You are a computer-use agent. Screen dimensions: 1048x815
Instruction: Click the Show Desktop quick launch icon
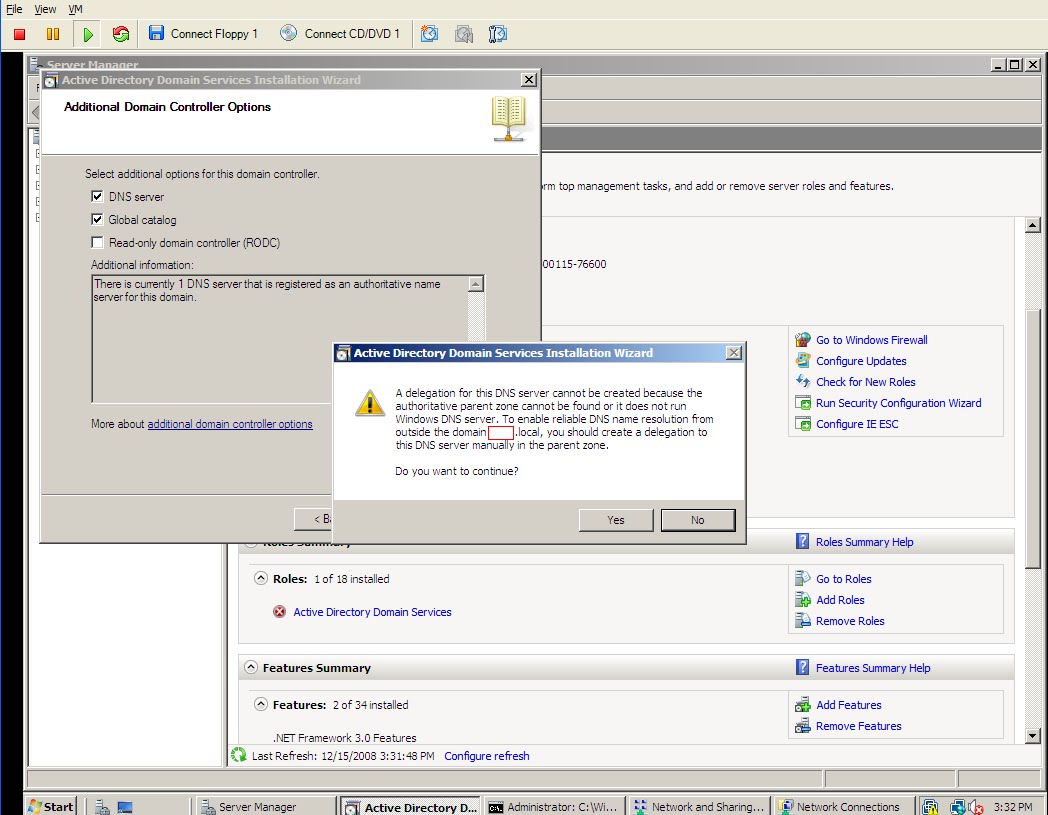[125, 807]
